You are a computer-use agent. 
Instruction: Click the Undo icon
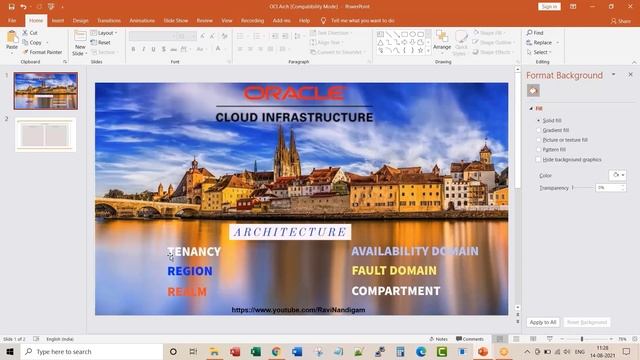[23, 7]
